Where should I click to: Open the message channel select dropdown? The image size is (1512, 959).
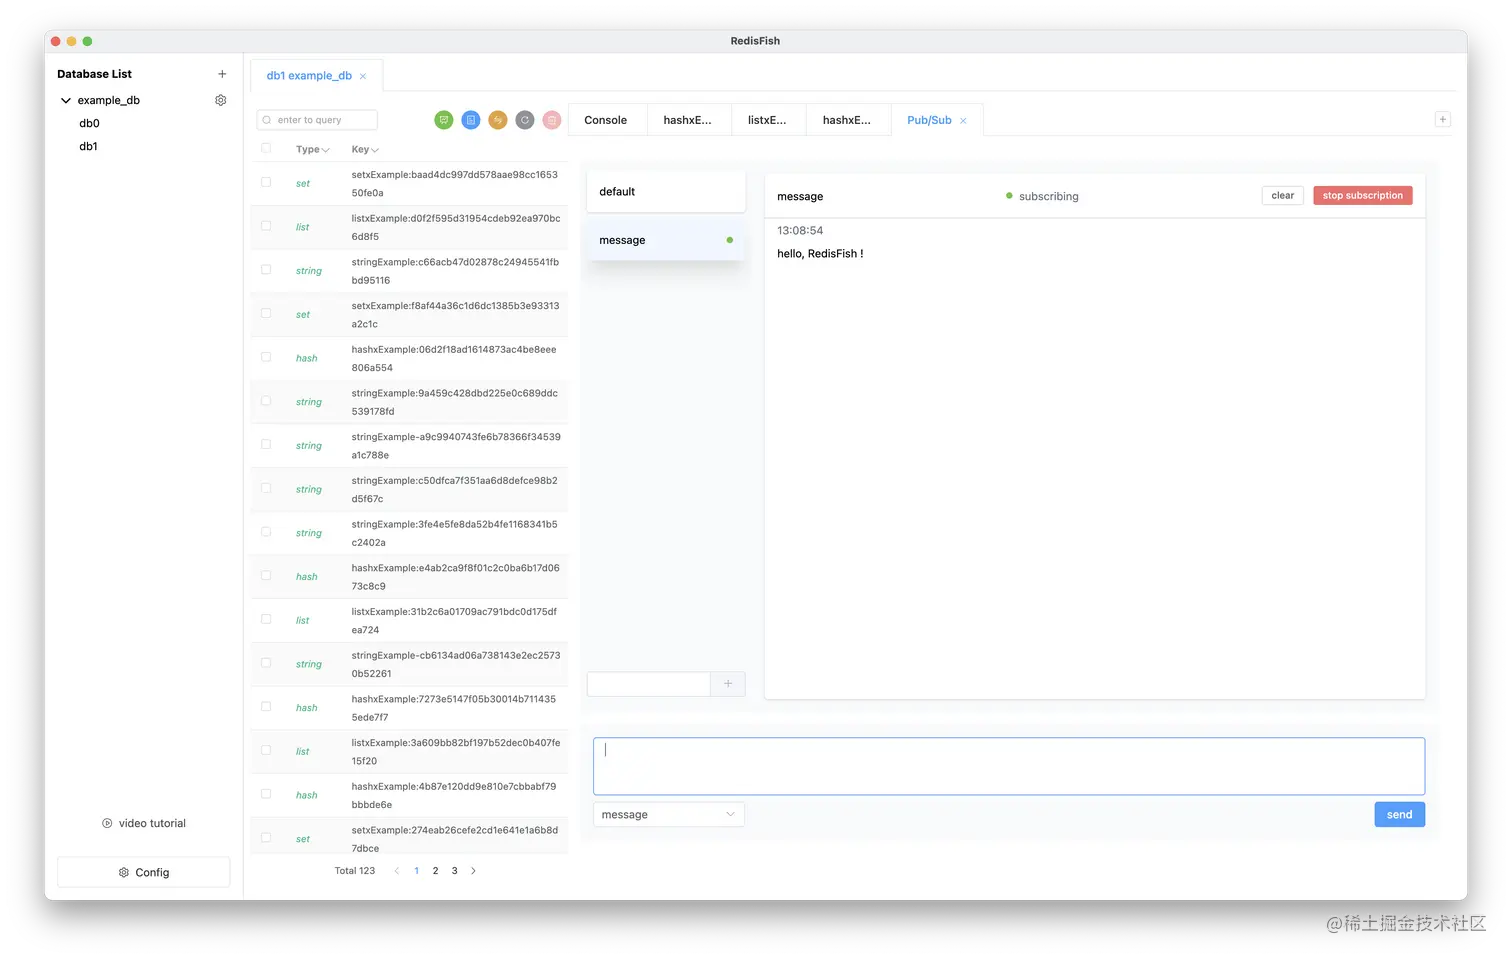pyautogui.click(x=669, y=815)
